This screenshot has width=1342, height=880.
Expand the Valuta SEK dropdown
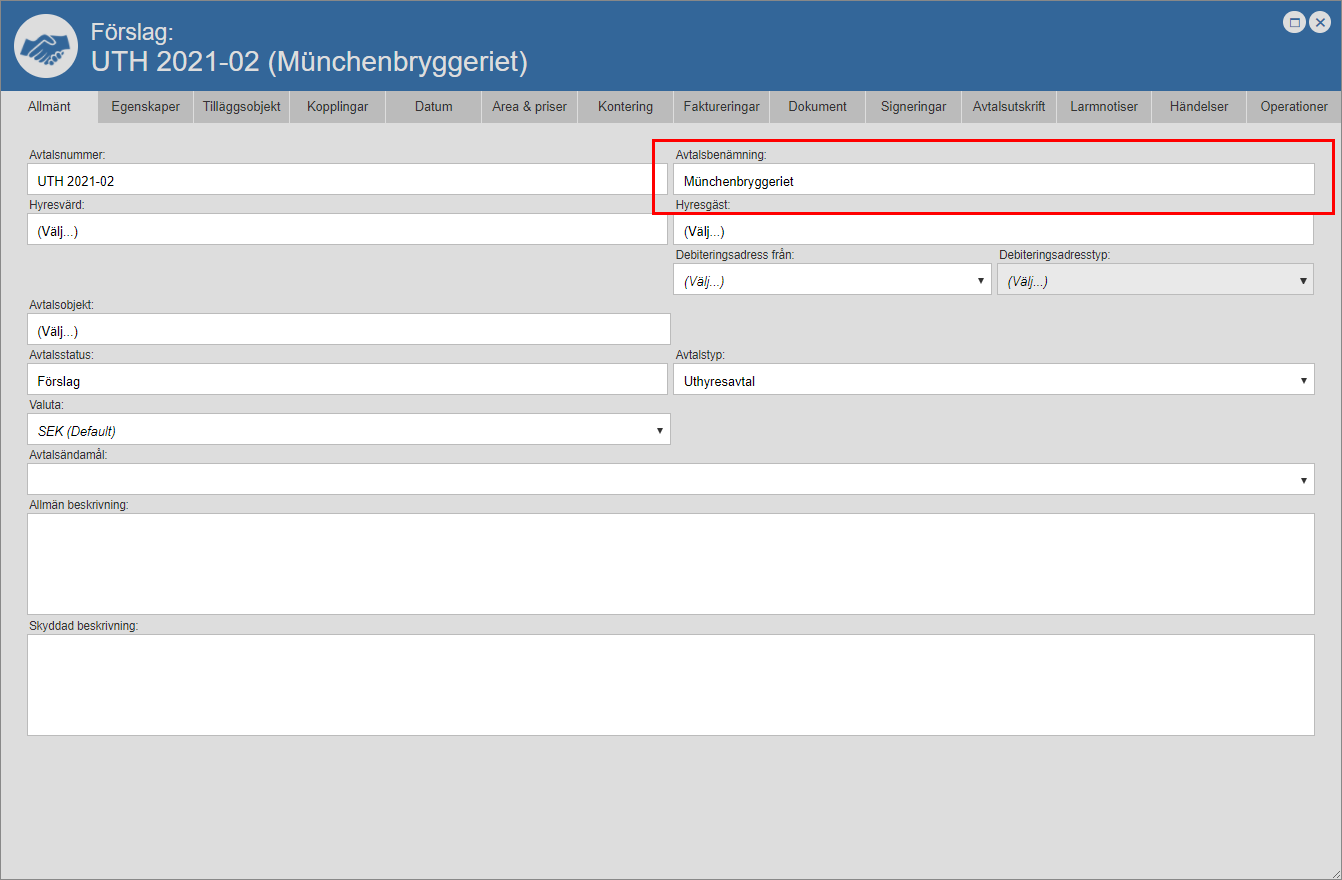348,430
